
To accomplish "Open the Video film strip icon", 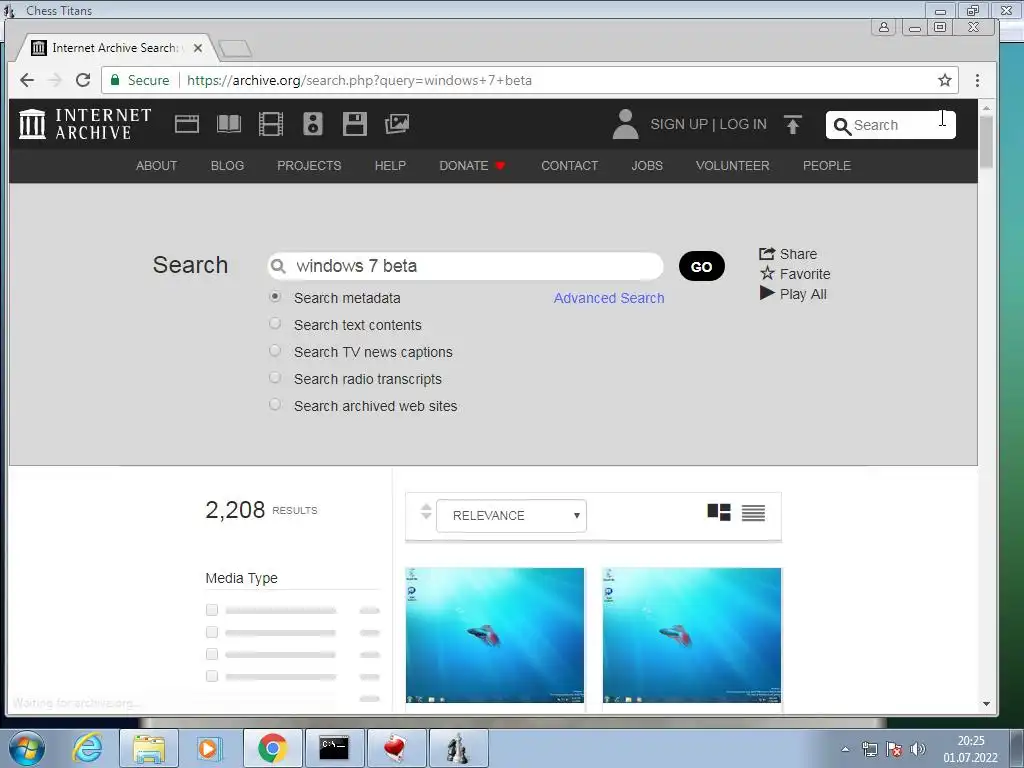I will click(x=270, y=123).
